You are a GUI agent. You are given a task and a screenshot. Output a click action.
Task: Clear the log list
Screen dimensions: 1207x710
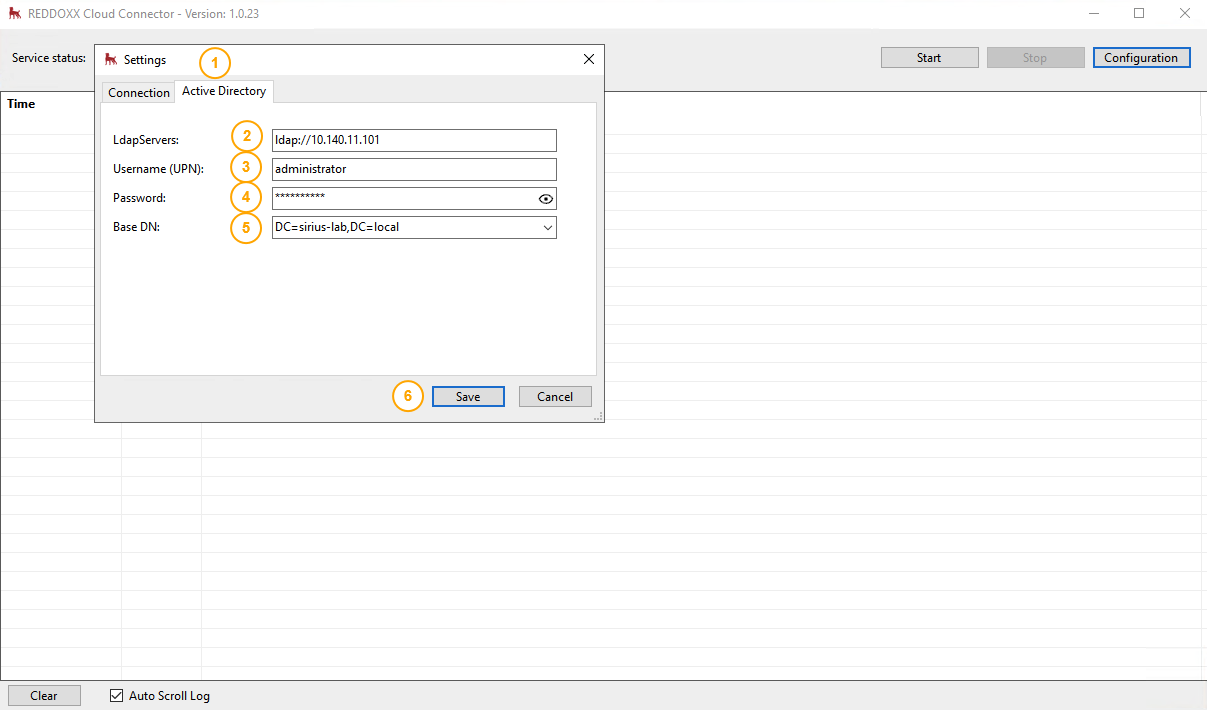(x=44, y=695)
